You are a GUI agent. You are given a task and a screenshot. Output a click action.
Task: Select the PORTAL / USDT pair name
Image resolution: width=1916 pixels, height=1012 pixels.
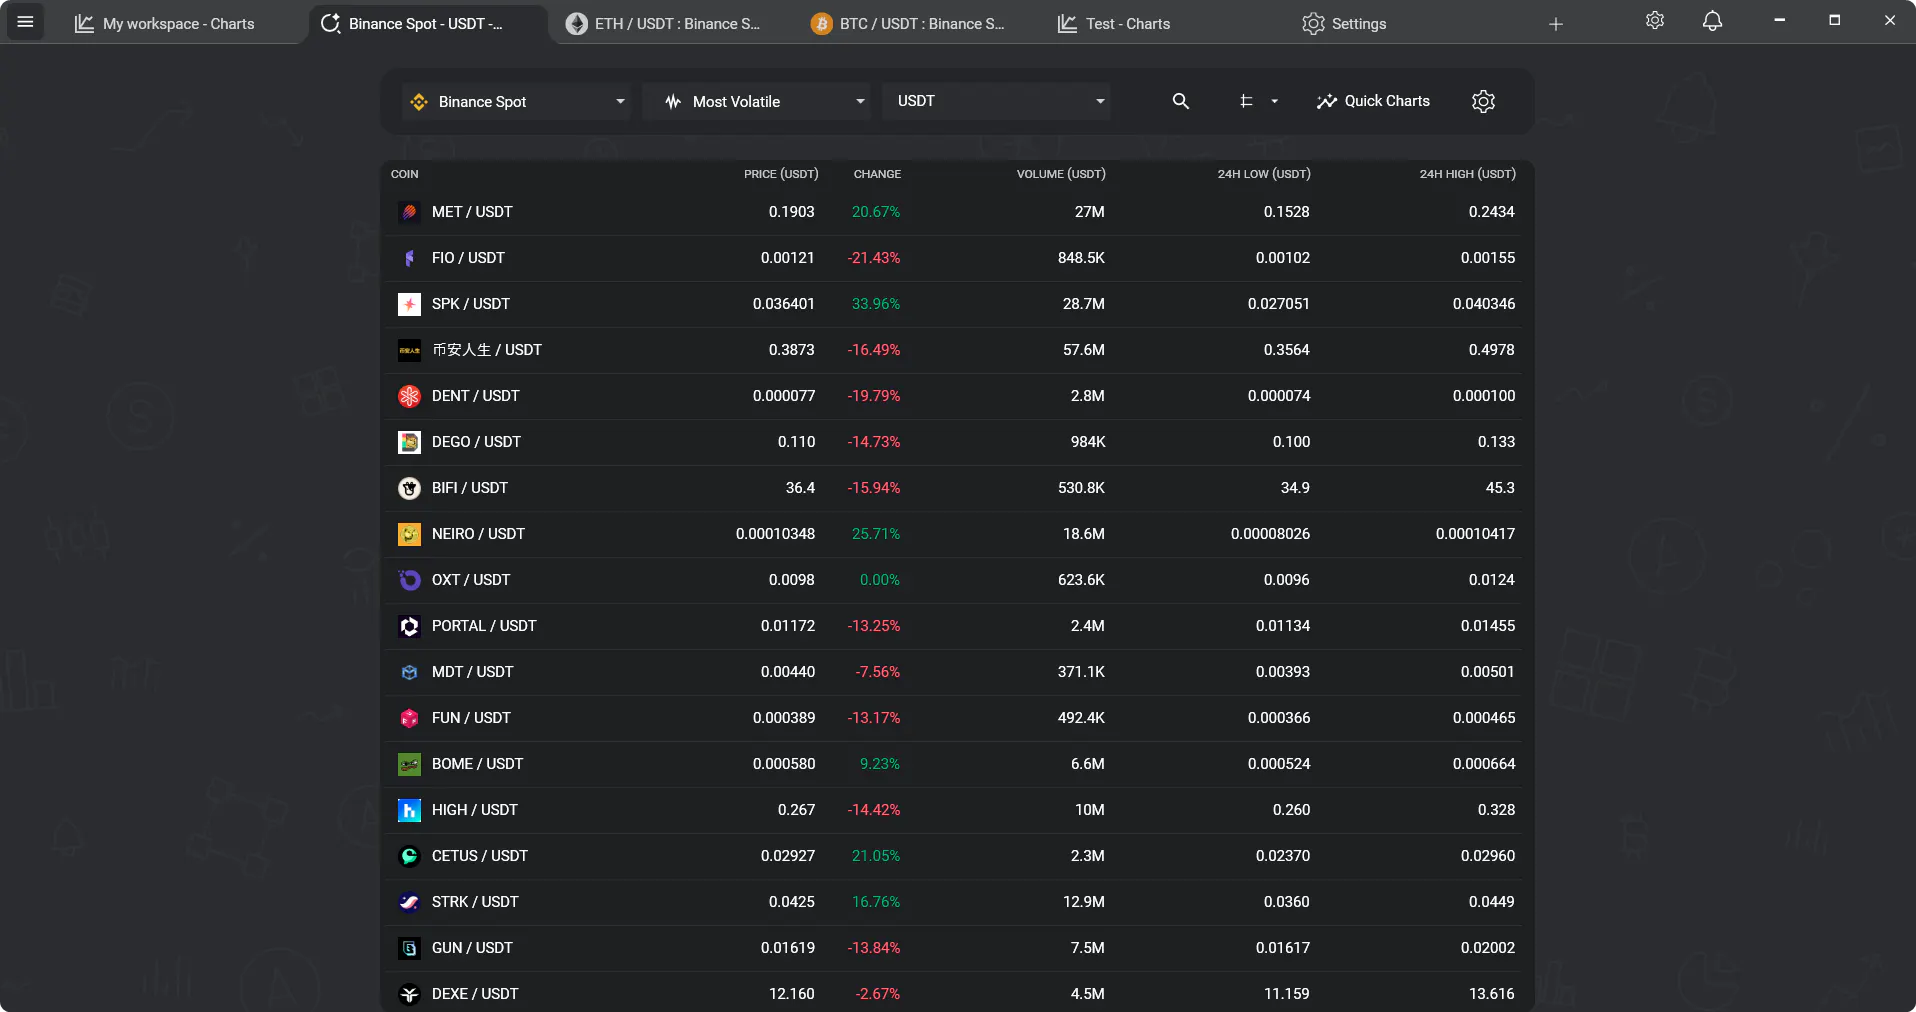click(x=484, y=626)
